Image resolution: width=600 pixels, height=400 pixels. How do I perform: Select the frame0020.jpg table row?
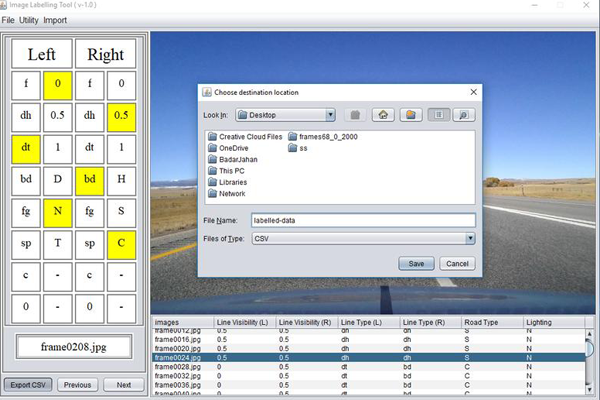[369, 349]
